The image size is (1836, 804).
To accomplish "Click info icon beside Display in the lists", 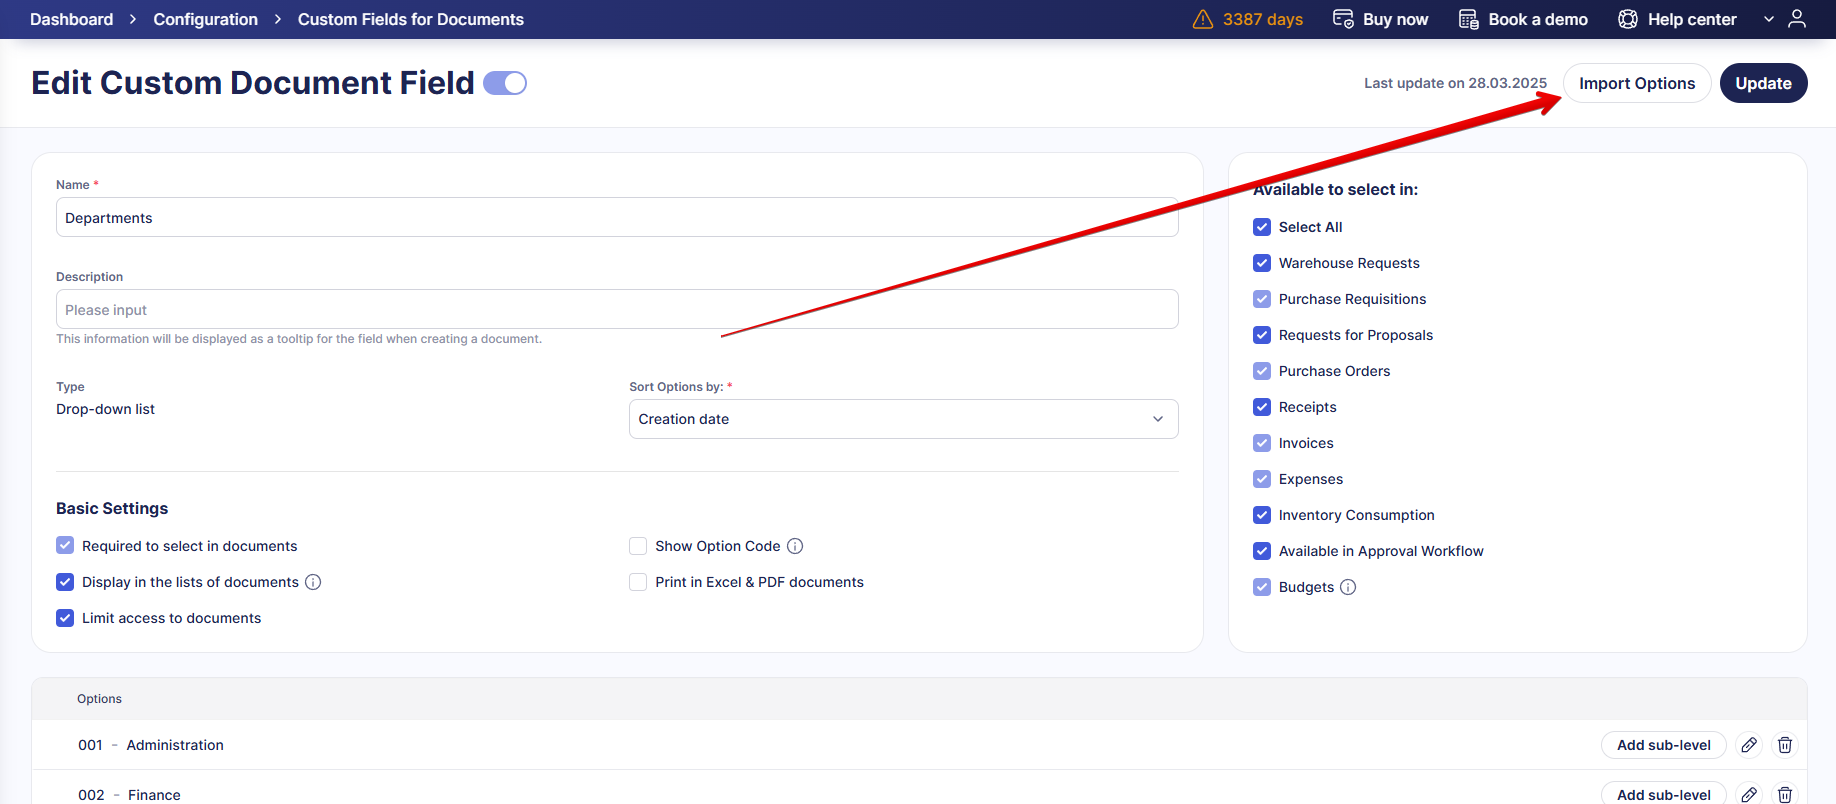I will pos(313,582).
